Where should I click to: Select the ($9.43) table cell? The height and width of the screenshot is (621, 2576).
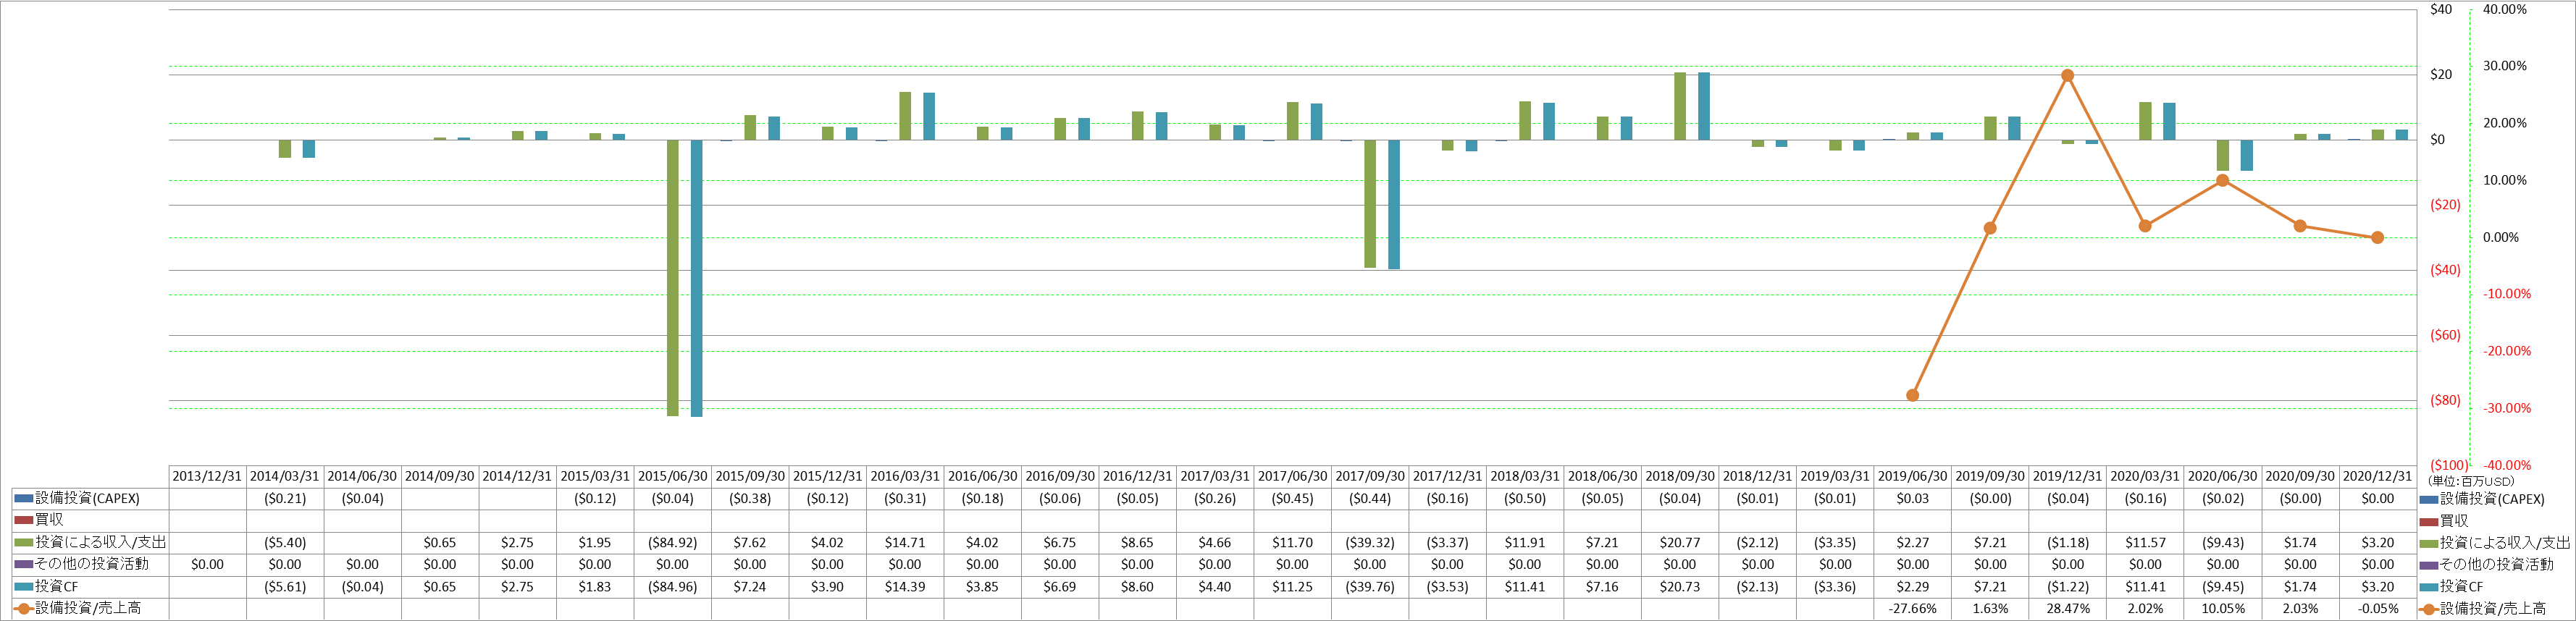(2222, 543)
